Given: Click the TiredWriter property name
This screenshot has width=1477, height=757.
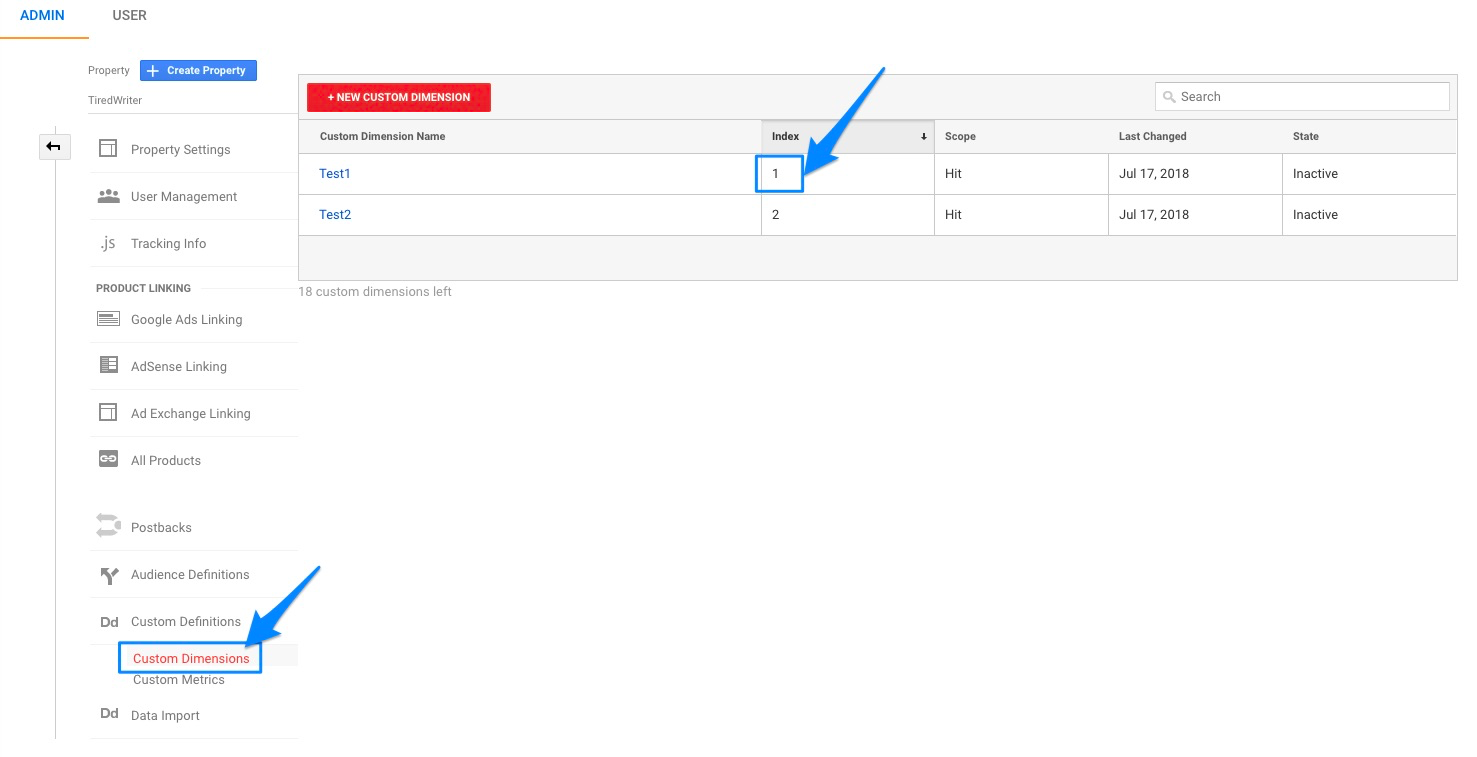Looking at the screenshot, I should [116, 101].
